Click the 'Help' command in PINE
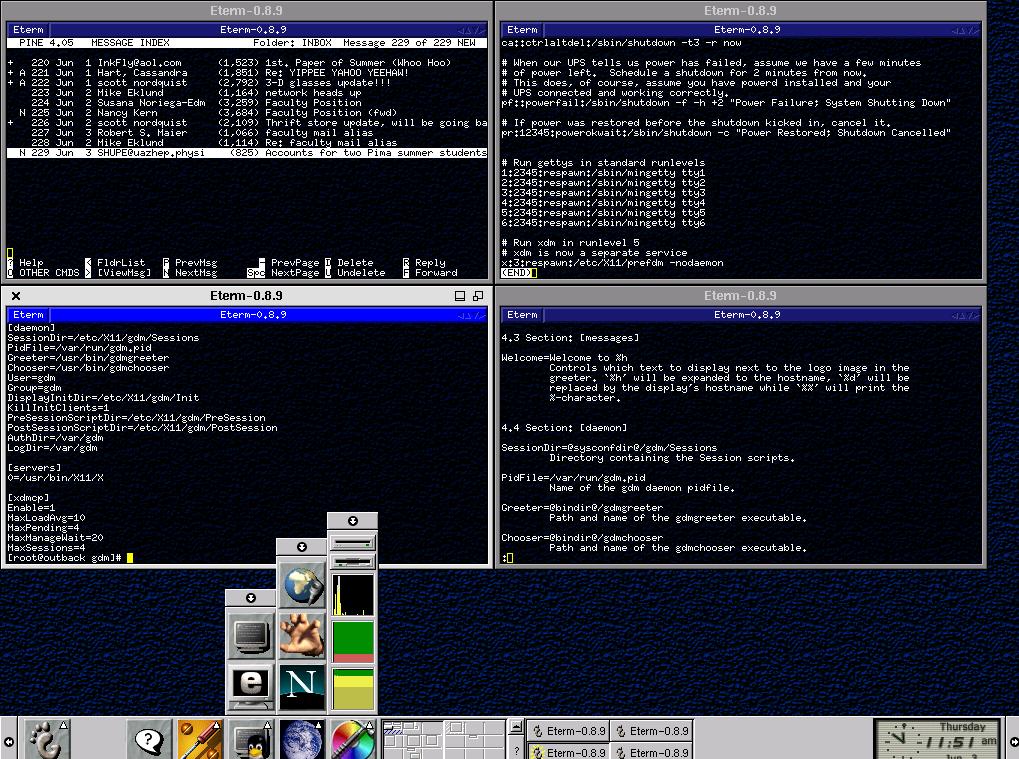1019x759 pixels. (31, 263)
